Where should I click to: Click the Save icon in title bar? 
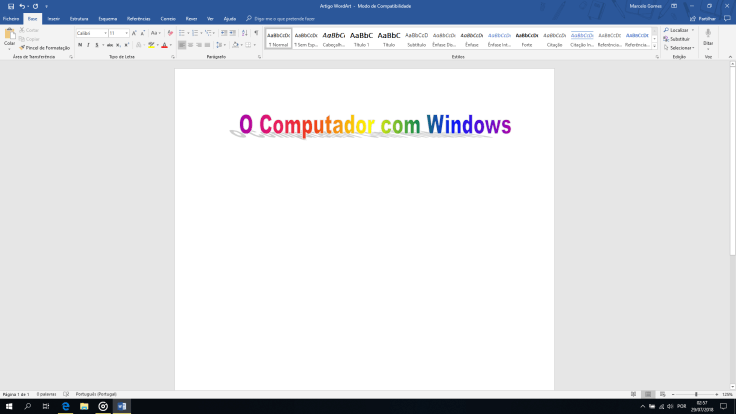click(10, 6)
